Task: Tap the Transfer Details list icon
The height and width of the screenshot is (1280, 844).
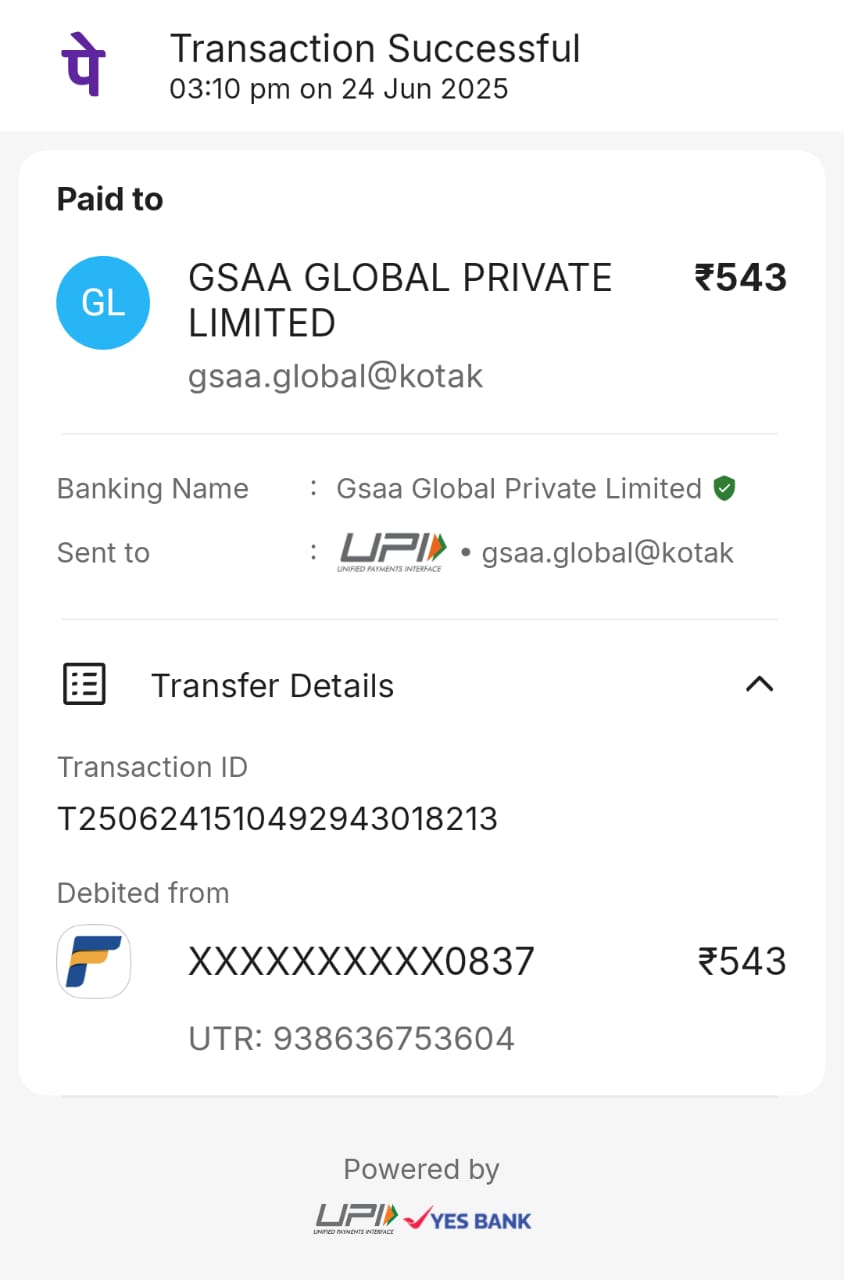Action: [x=85, y=685]
